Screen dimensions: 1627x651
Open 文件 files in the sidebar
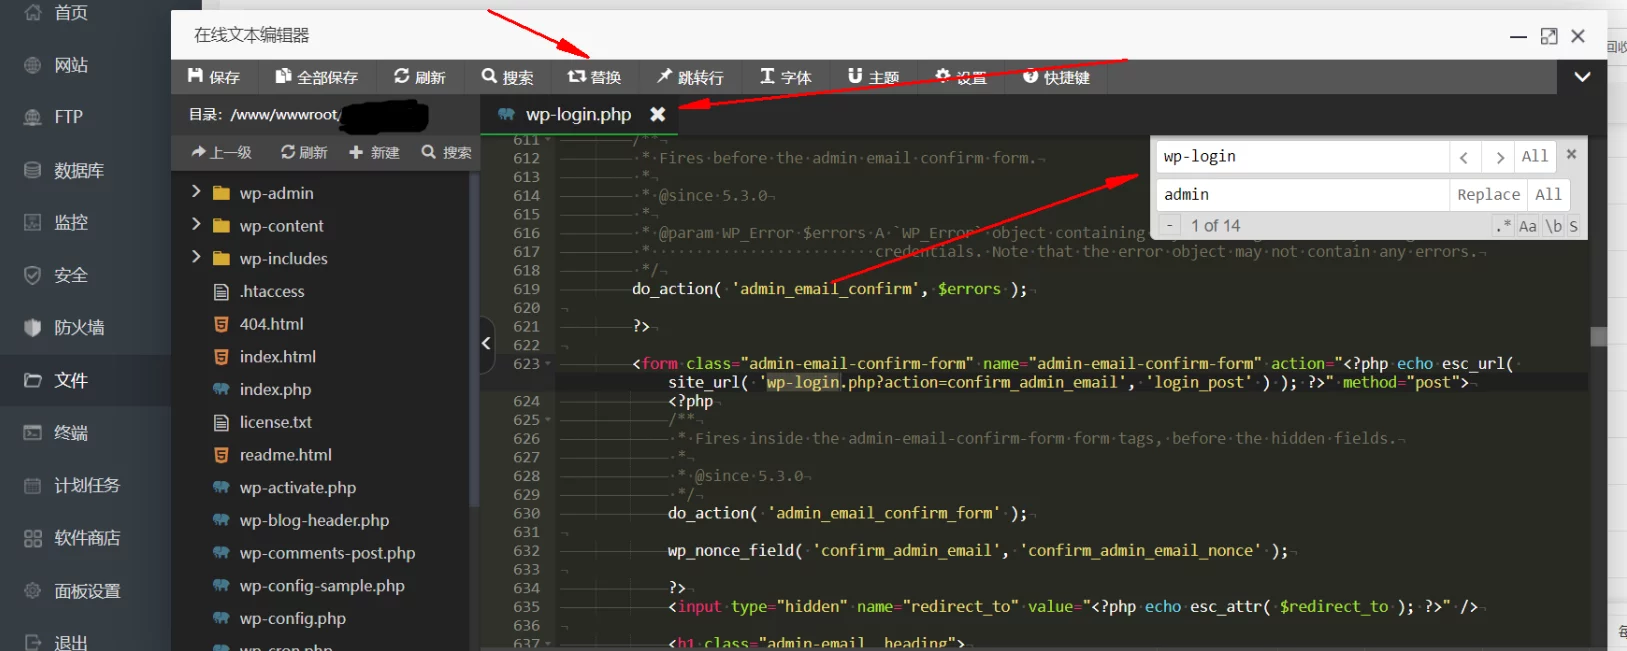70,380
